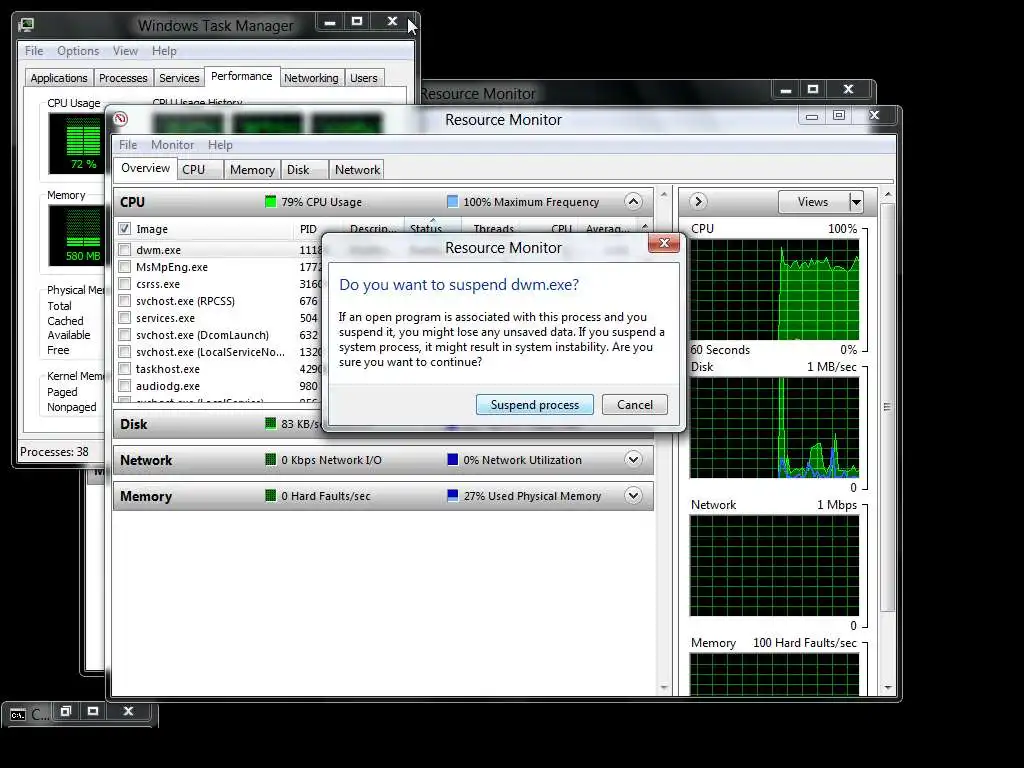Click the Disk section header label

pyautogui.click(x=134, y=424)
